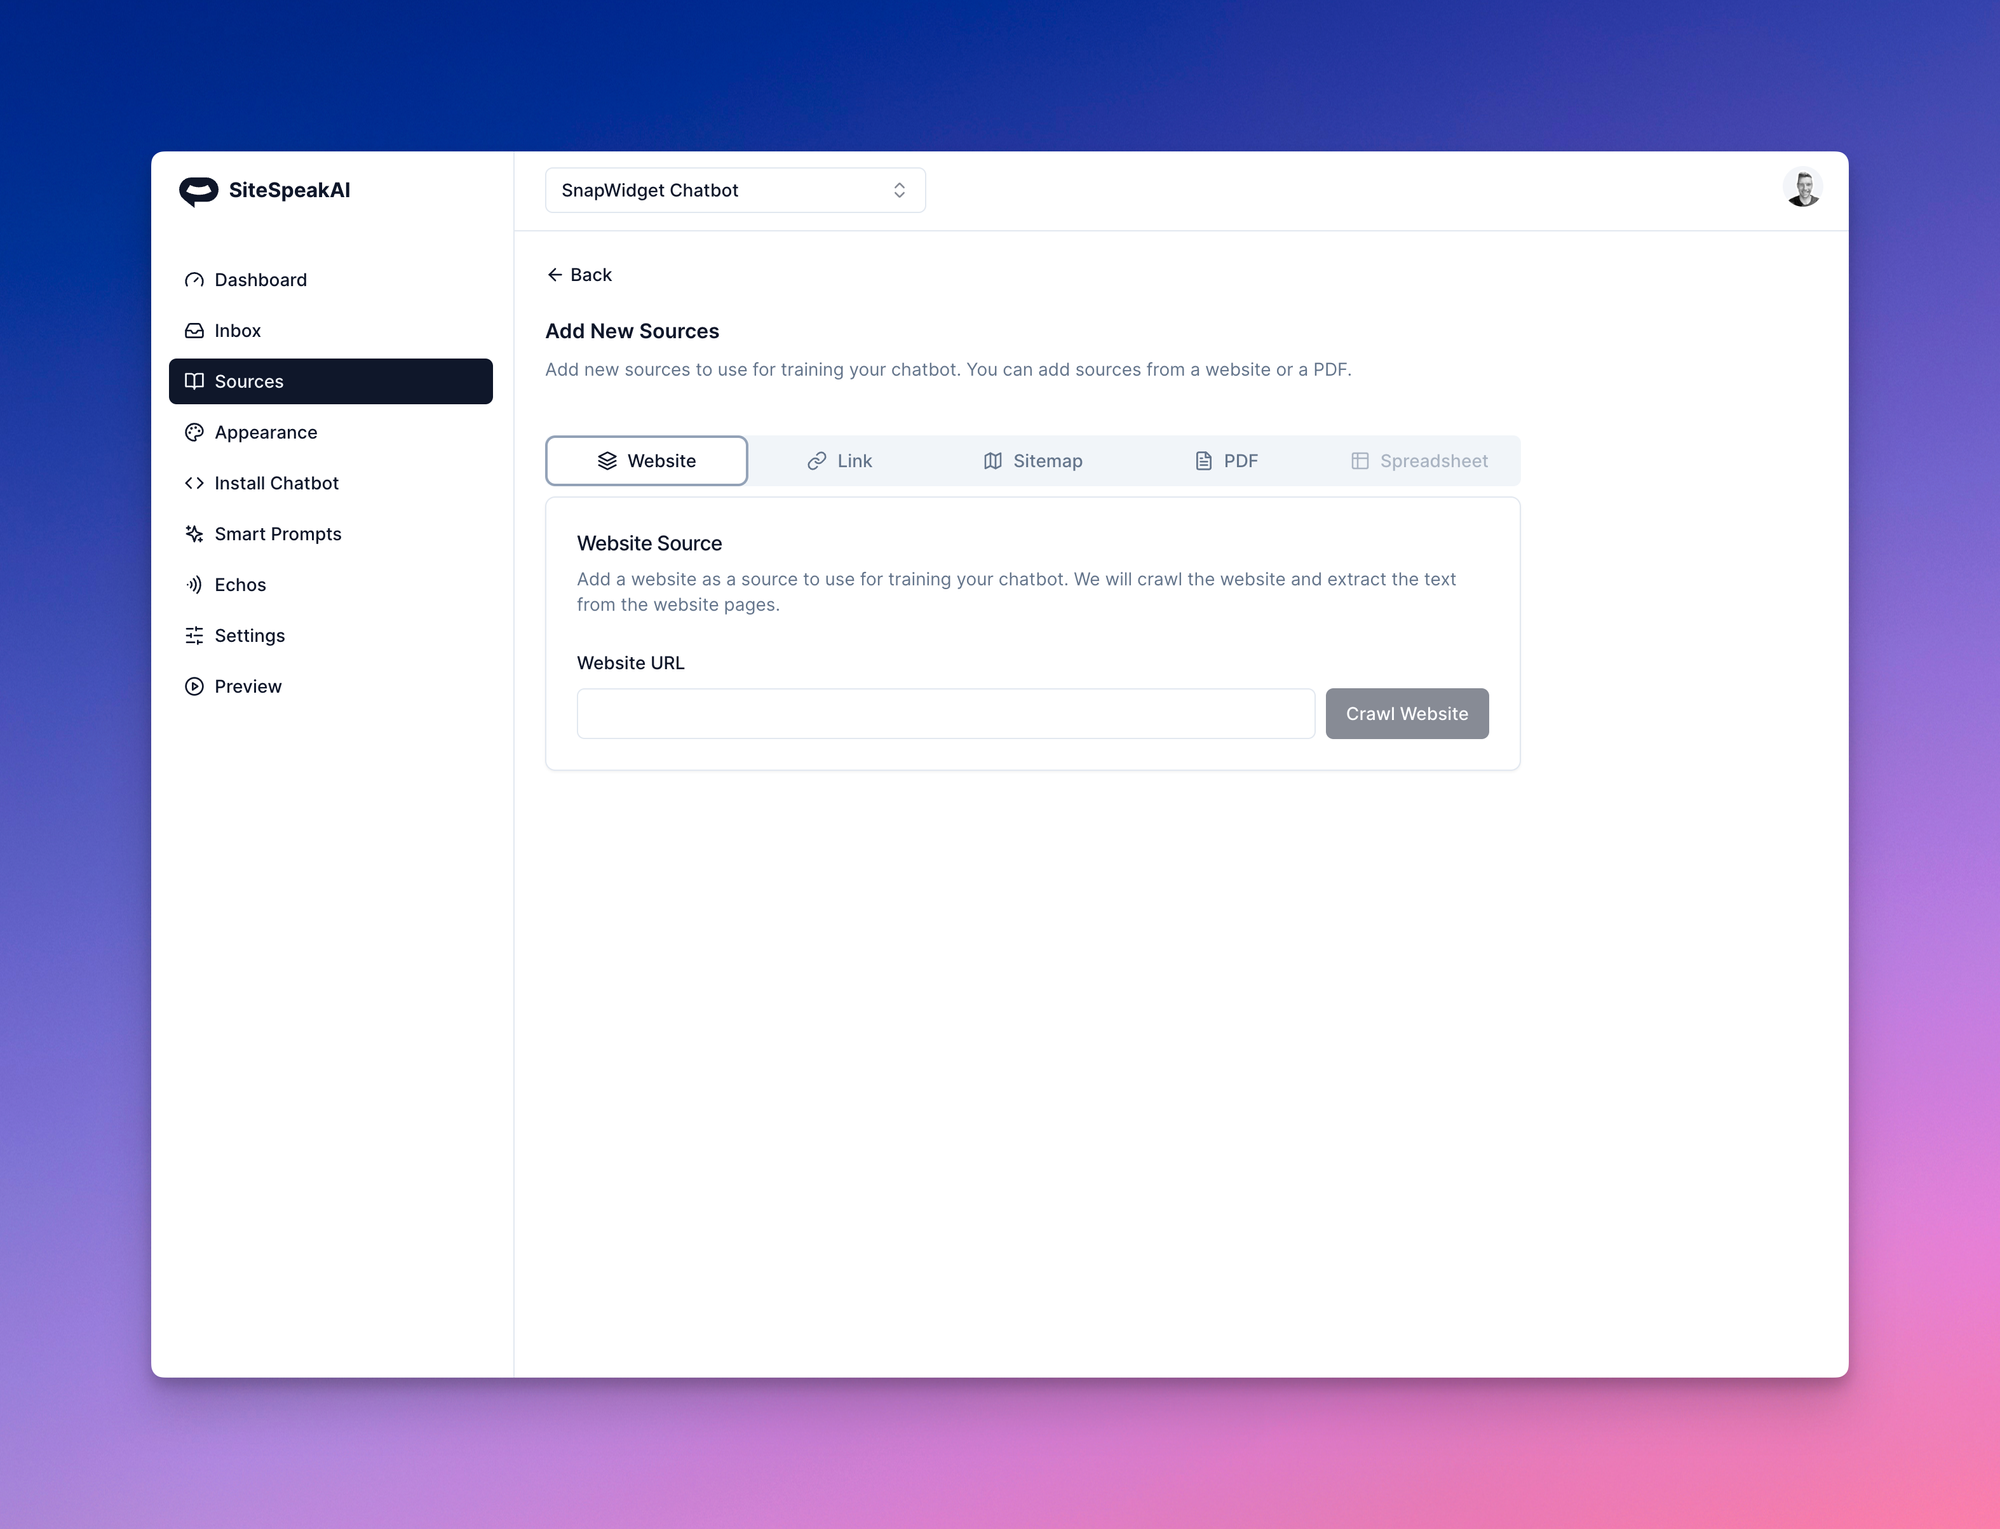The width and height of the screenshot is (2000, 1529).
Task: Click the Inbox tray icon
Action: point(194,331)
